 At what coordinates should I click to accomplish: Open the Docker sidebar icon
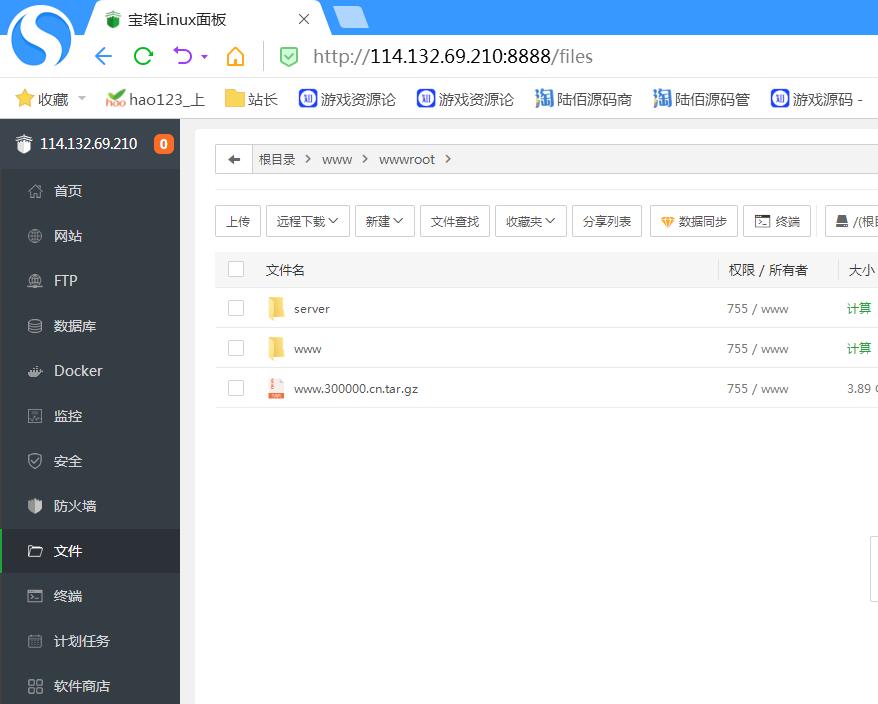tap(35, 371)
